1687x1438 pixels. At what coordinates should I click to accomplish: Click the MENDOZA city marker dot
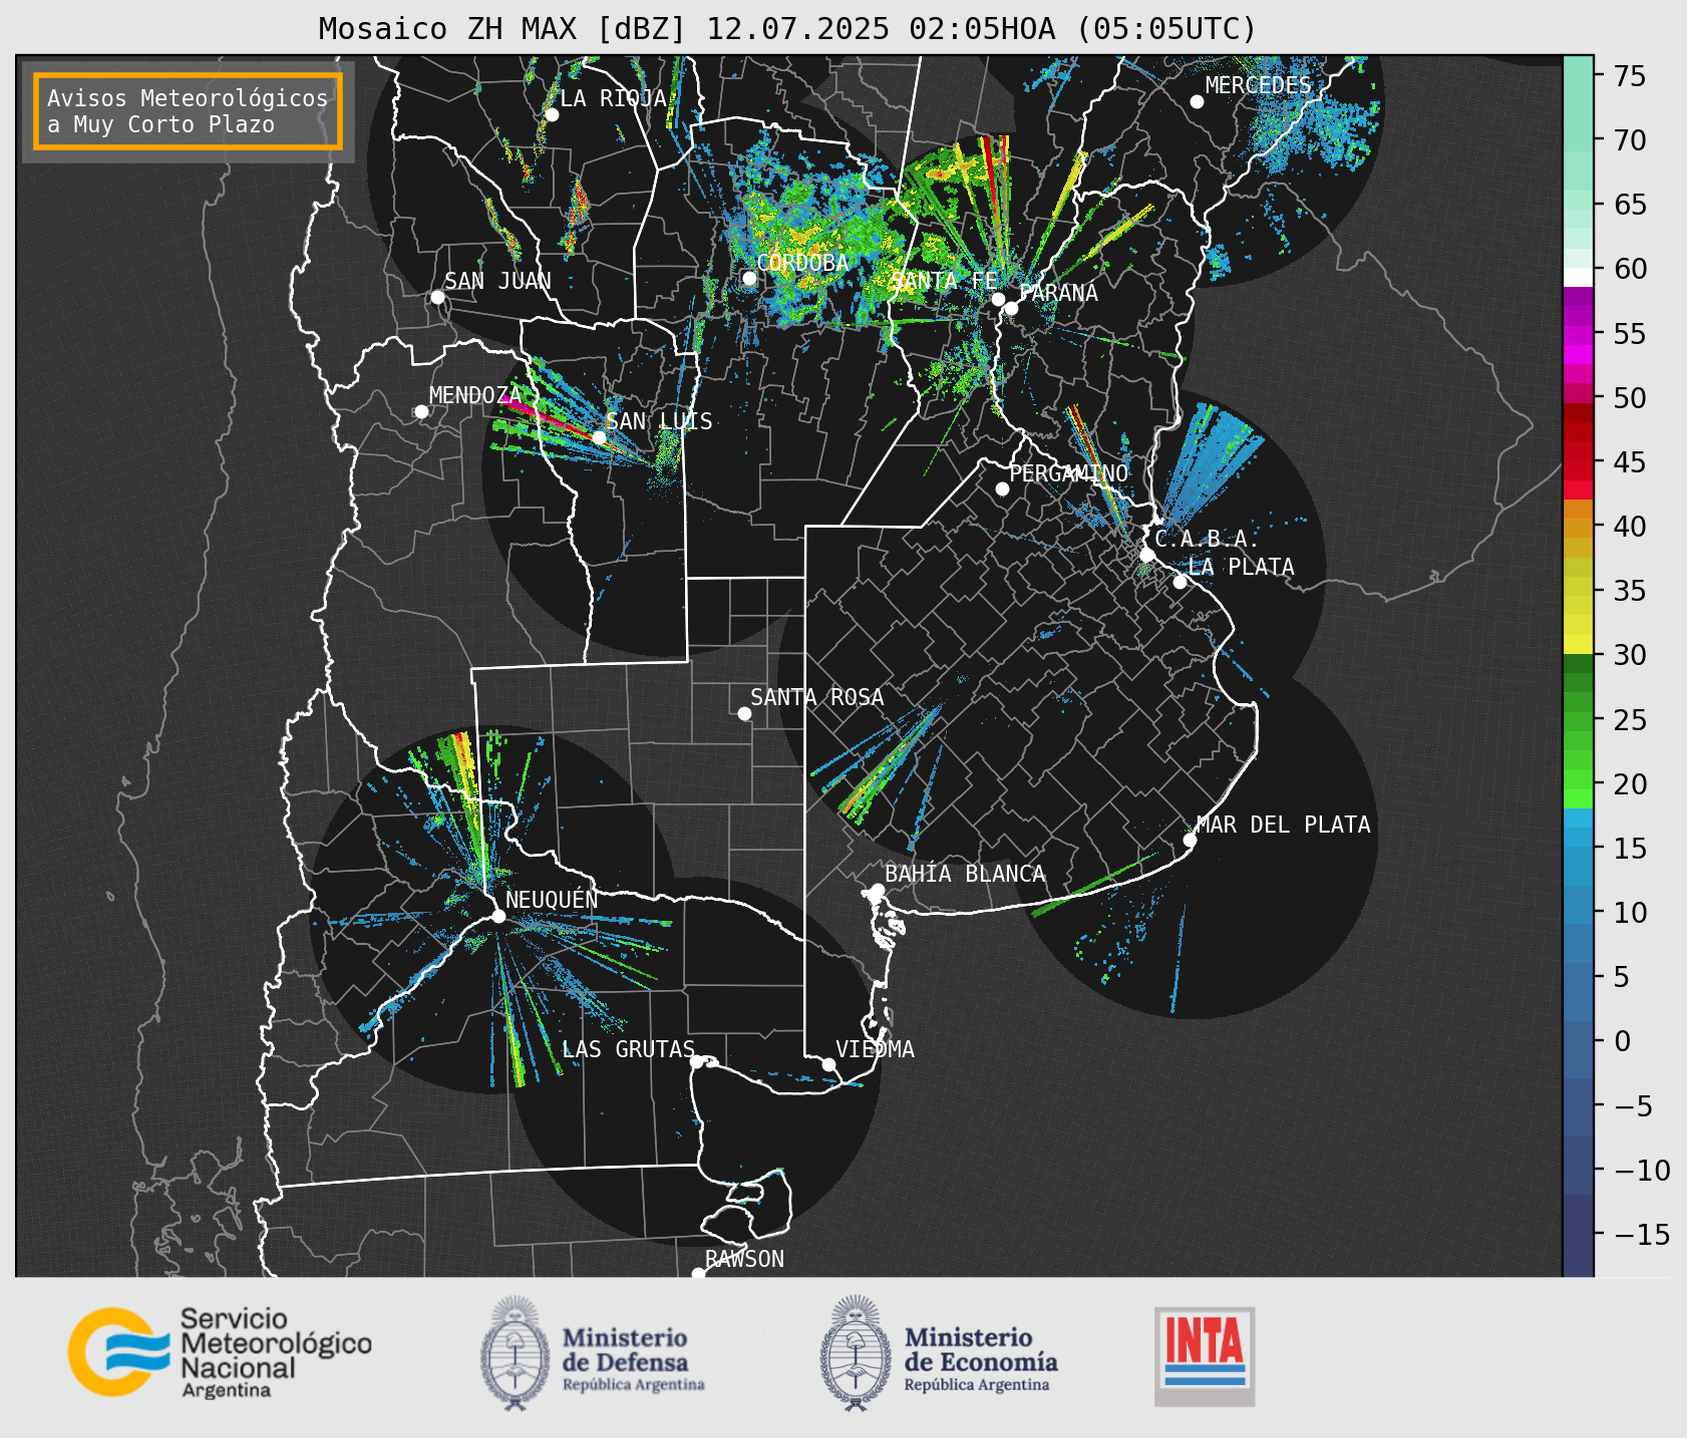point(421,412)
